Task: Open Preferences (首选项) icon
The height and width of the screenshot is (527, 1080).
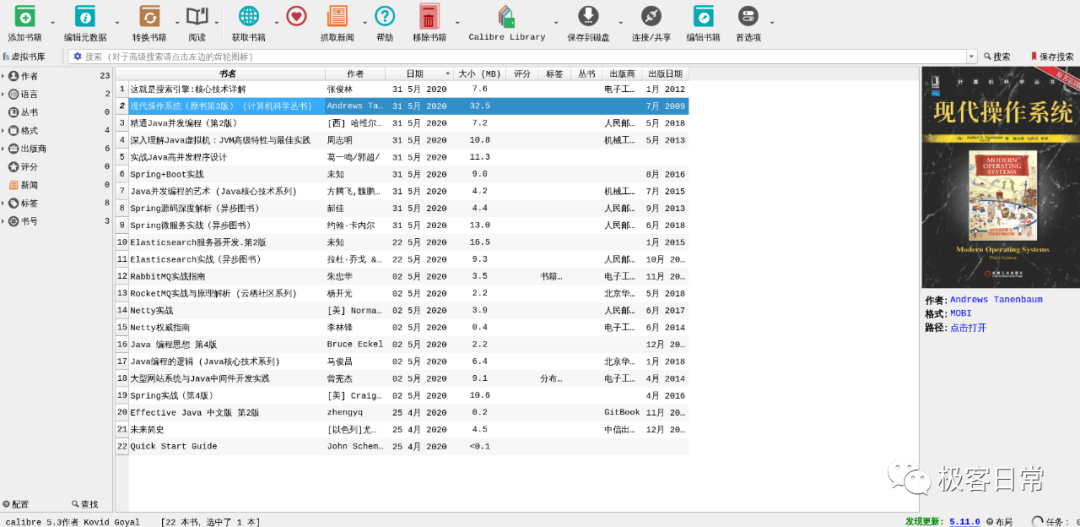Action: point(748,15)
